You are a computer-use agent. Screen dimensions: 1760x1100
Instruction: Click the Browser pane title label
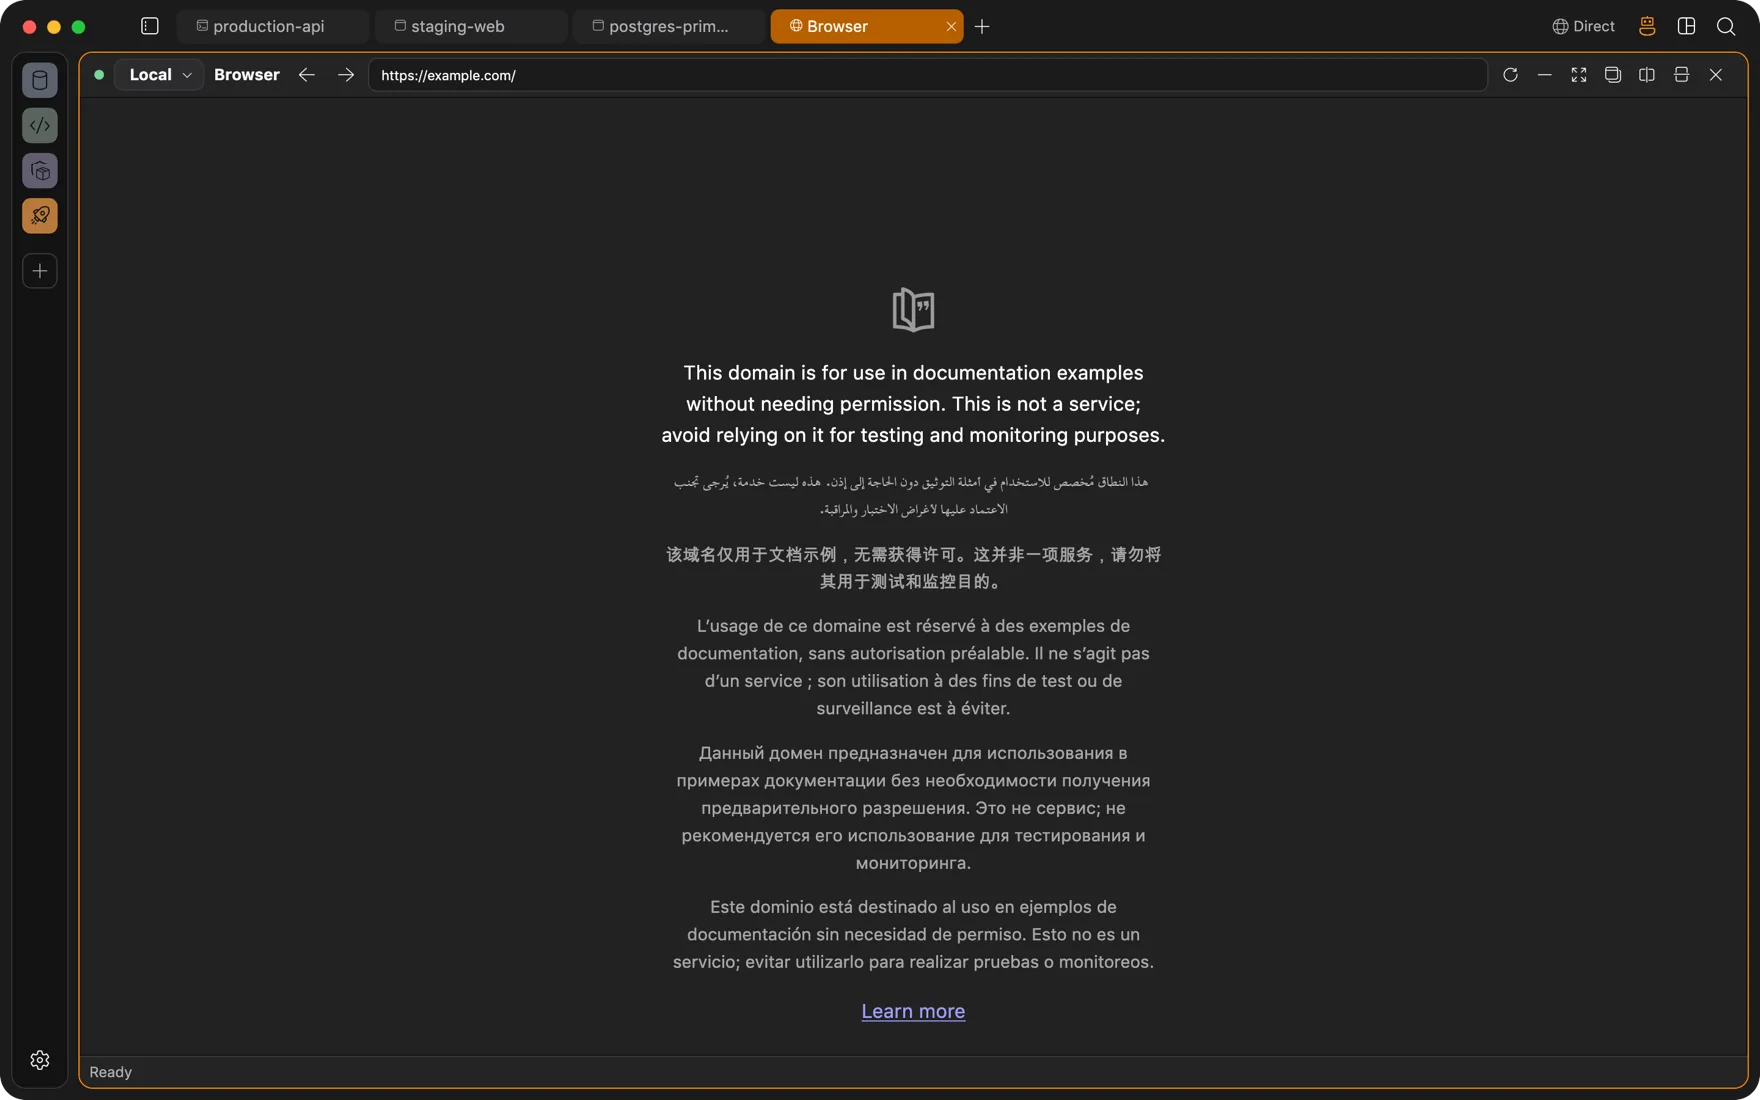click(247, 75)
